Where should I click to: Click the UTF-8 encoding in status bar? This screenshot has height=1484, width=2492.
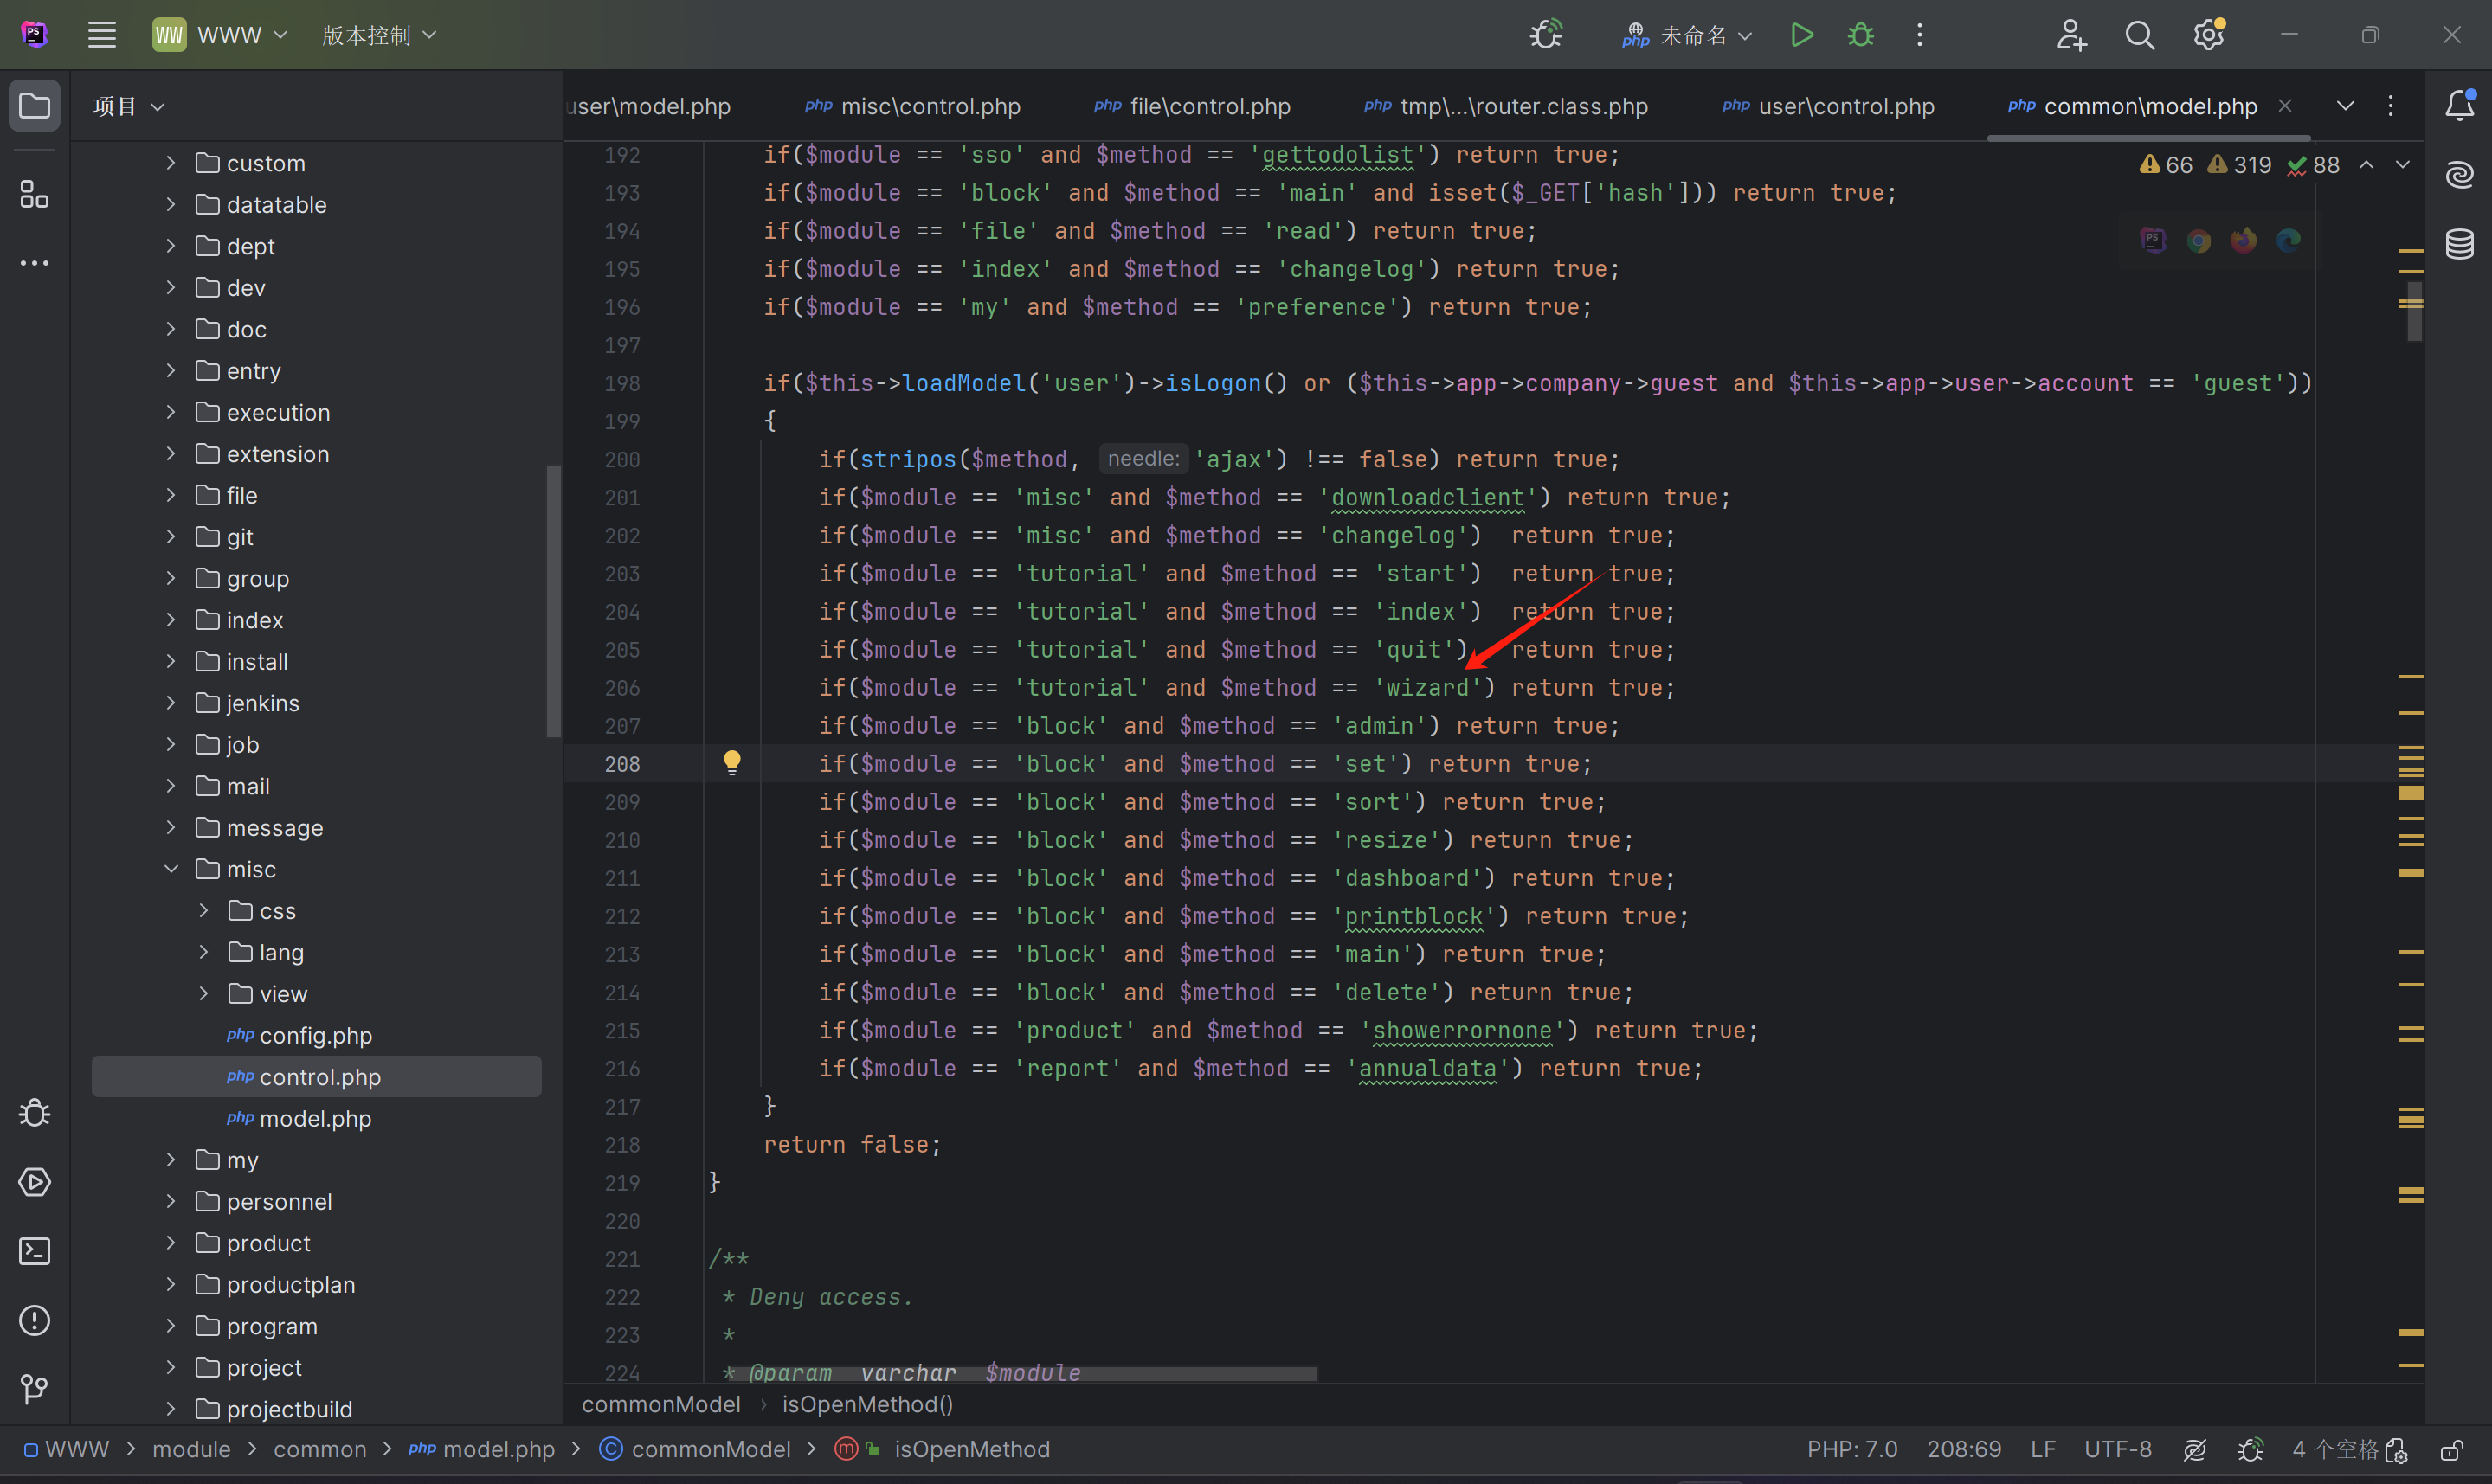coord(2117,1449)
